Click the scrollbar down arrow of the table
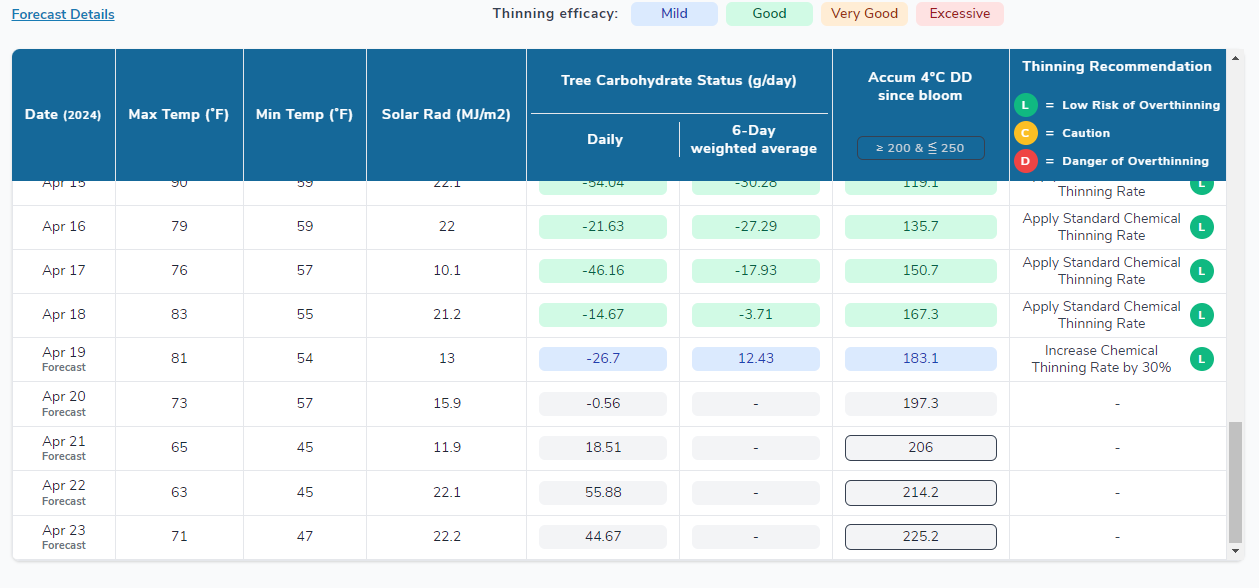The height and width of the screenshot is (588, 1259). click(1236, 551)
